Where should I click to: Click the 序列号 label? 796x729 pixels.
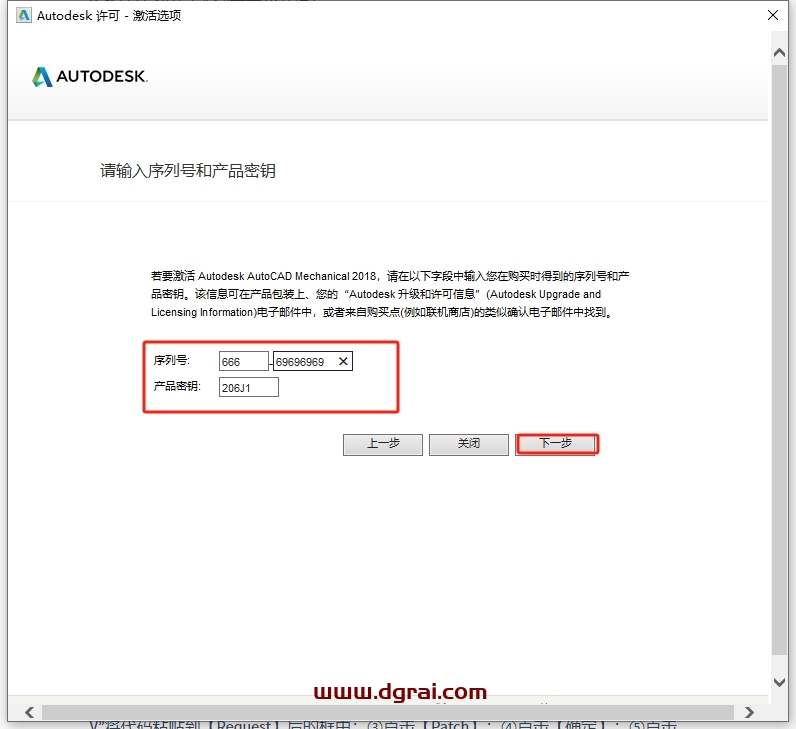(x=172, y=360)
